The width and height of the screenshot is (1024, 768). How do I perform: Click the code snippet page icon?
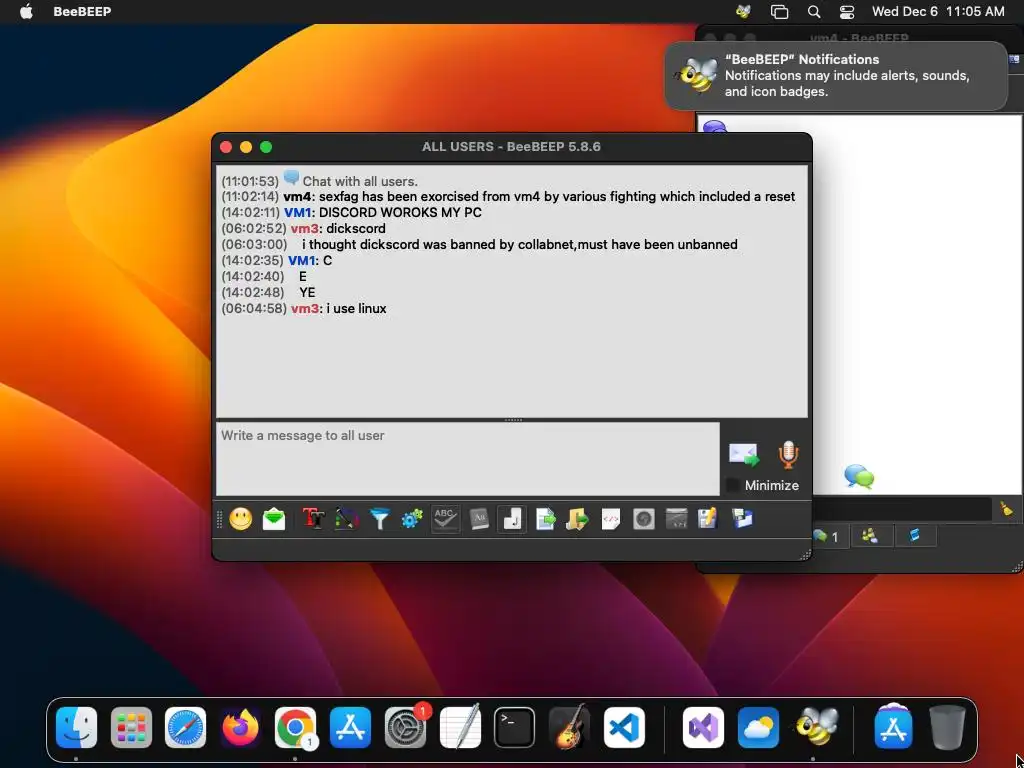coord(611,519)
